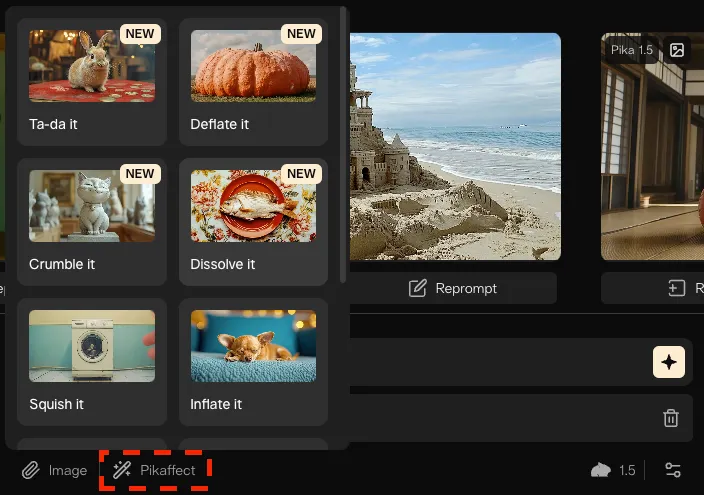Click the paperclip attachment icon
This screenshot has height=495, width=704.
point(31,470)
